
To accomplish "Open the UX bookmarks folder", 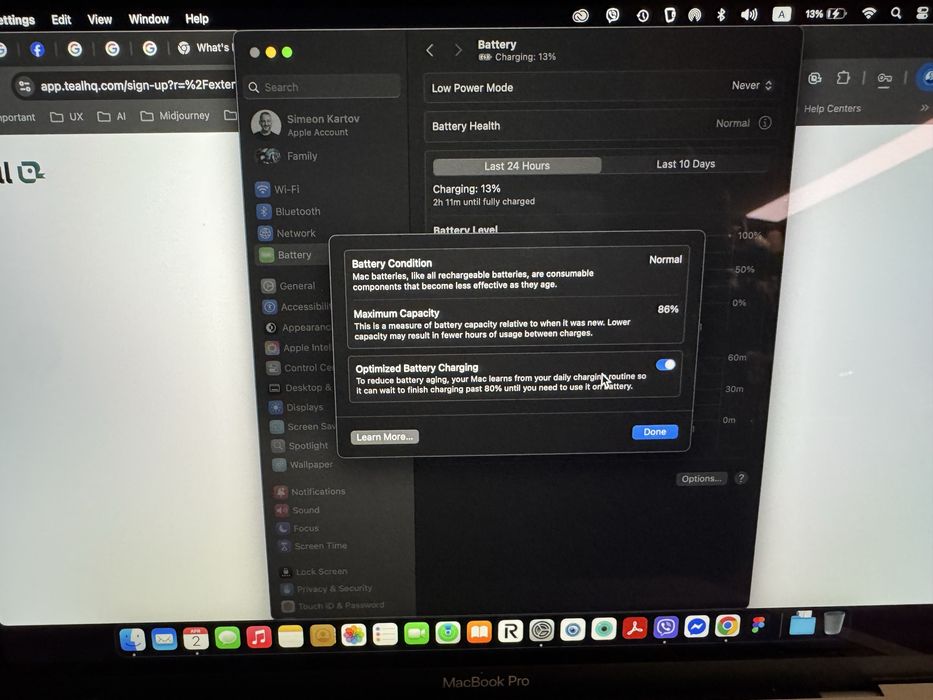I will (66, 117).
